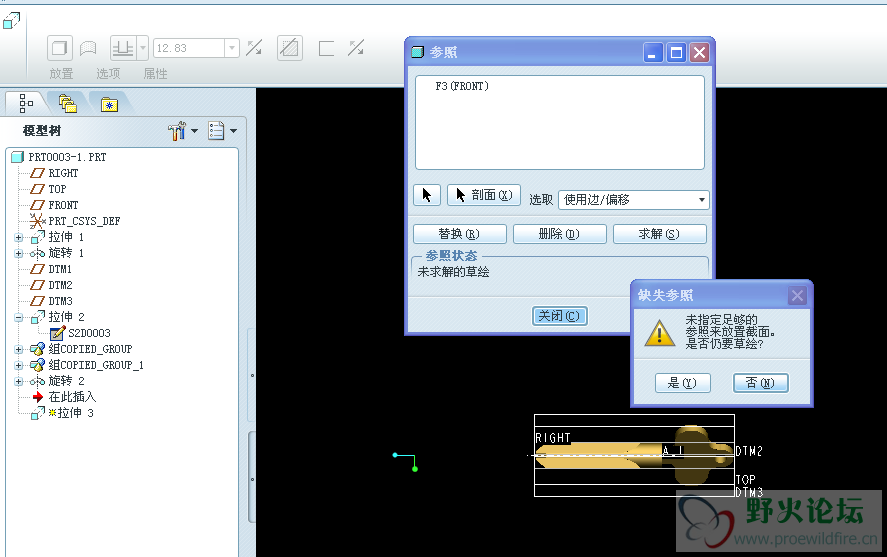Switch to the favorites navigator tab

[109, 105]
